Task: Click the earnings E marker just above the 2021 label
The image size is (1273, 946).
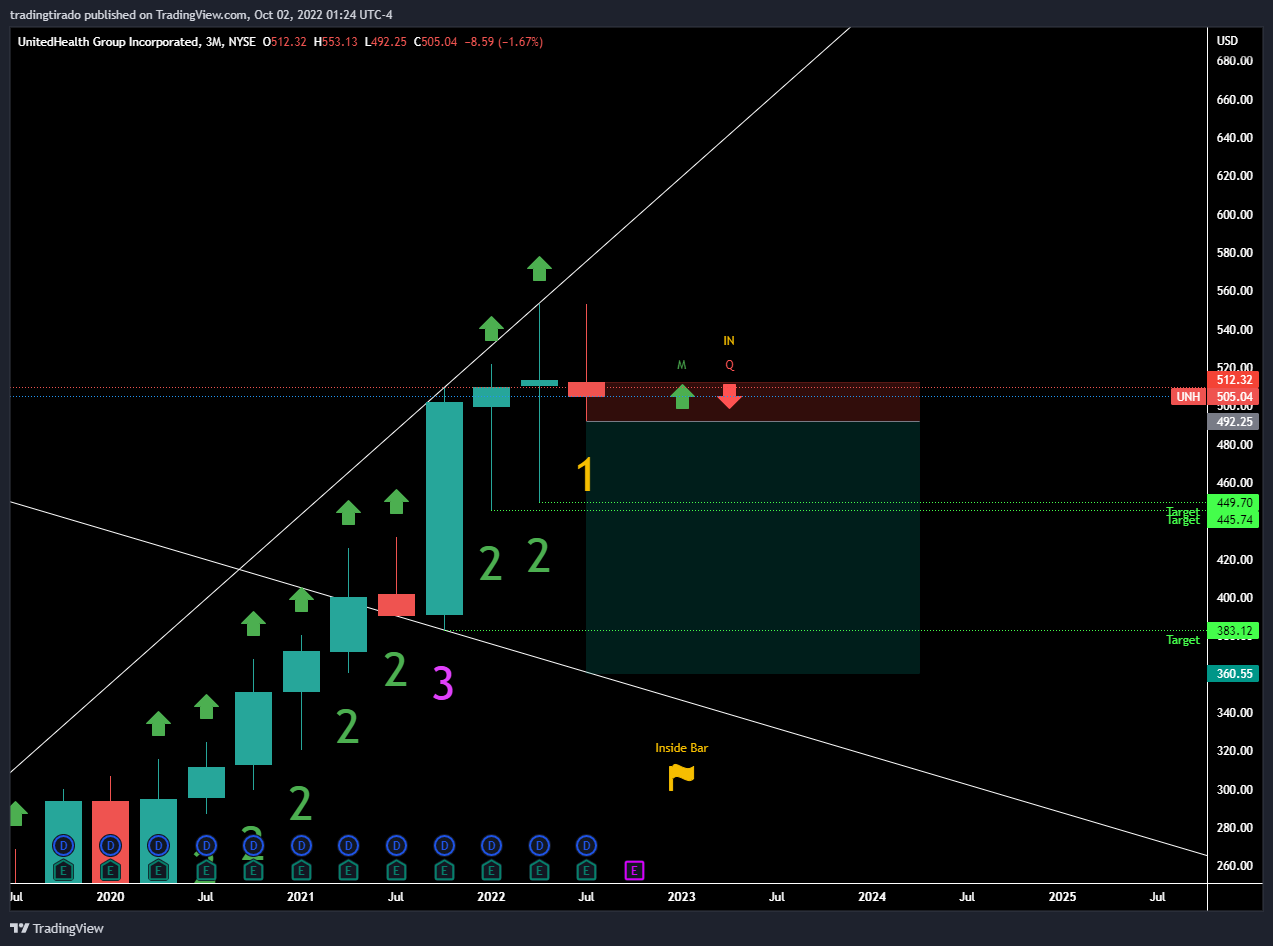Action: (x=300, y=870)
